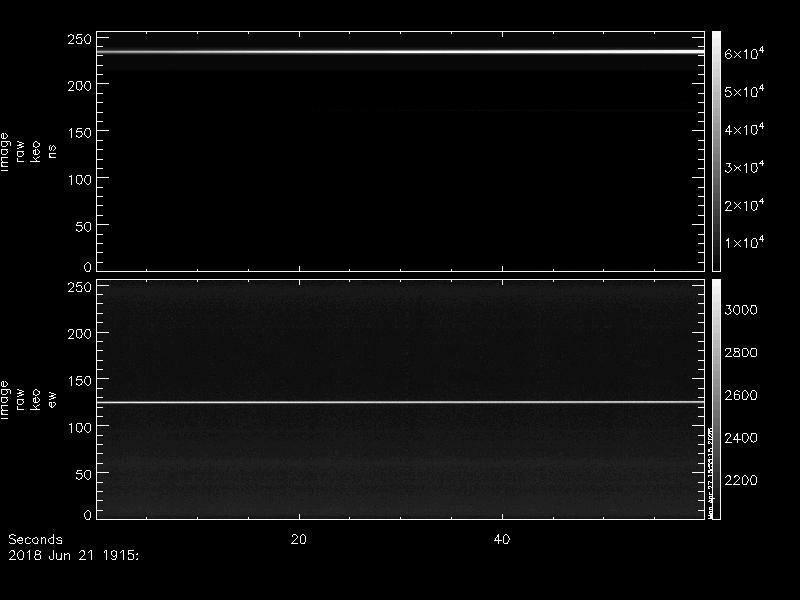Click x-axis tick label '20'
Viewport: 800px width, 600px height.
298,539
